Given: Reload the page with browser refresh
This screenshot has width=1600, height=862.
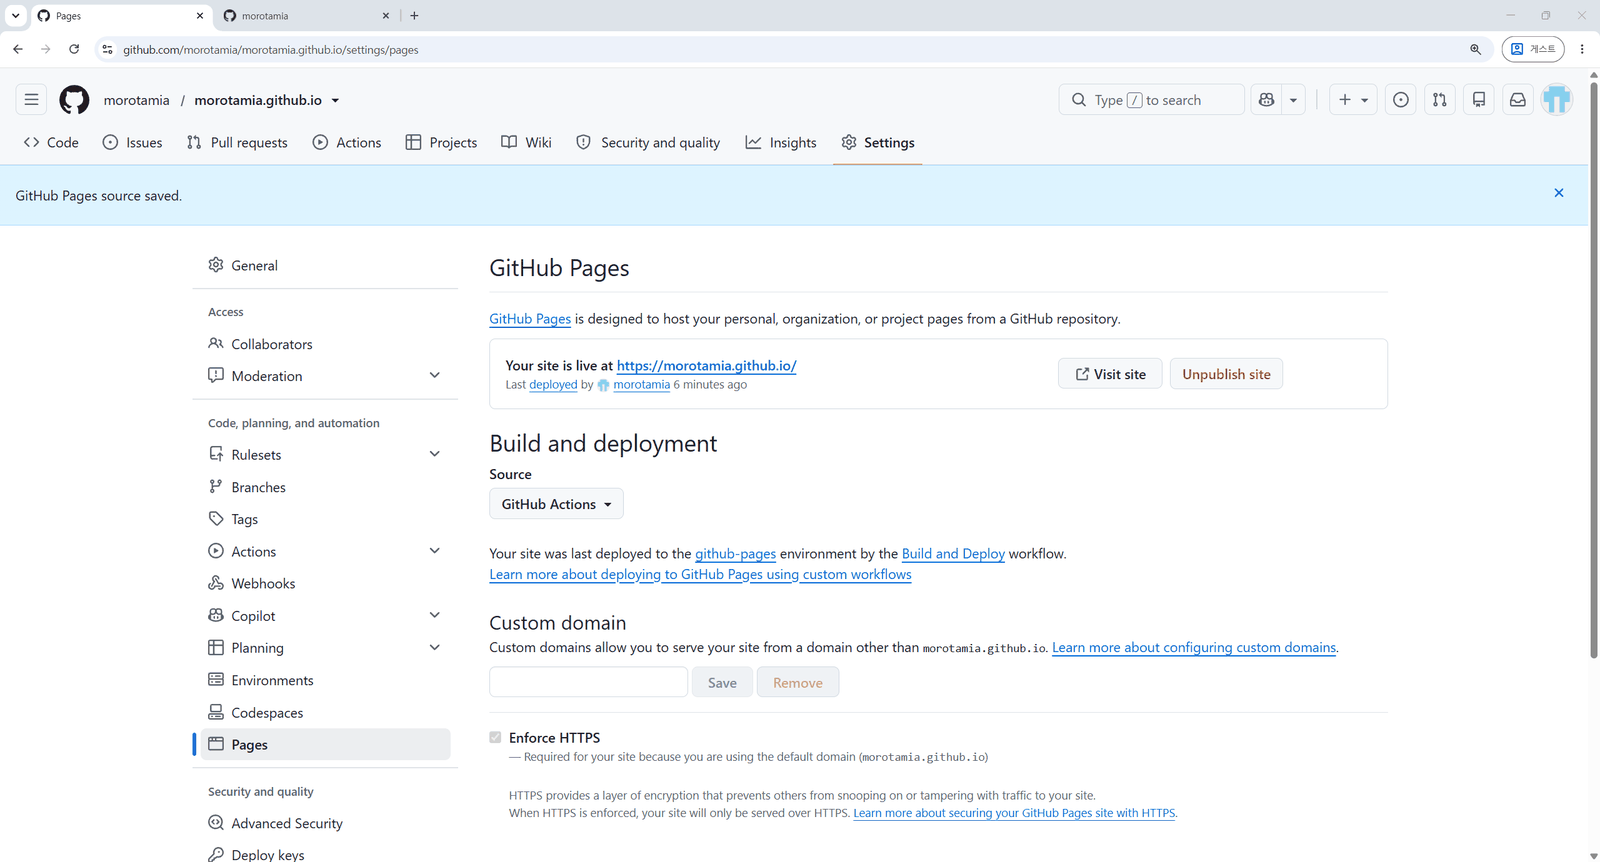Looking at the screenshot, I should pos(74,49).
